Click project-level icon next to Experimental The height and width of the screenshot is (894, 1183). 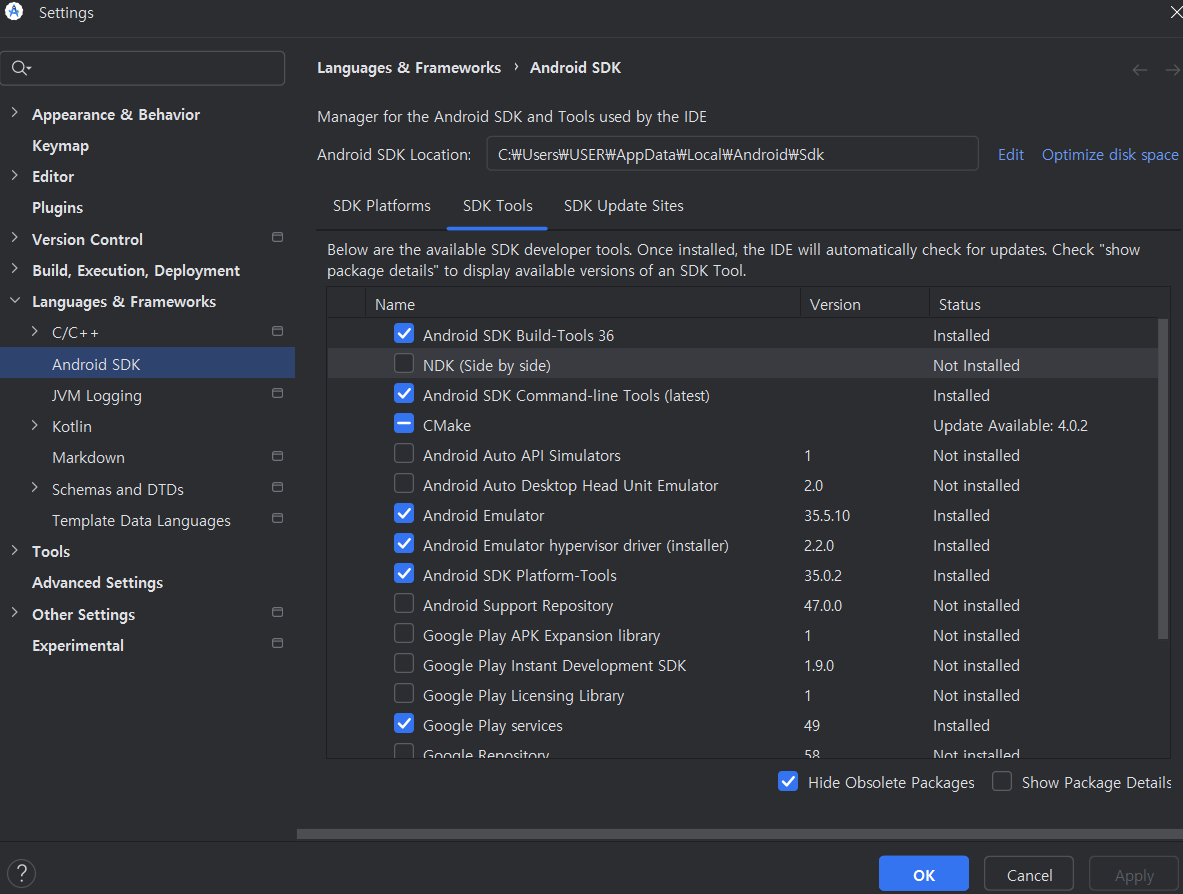click(278, 644)
